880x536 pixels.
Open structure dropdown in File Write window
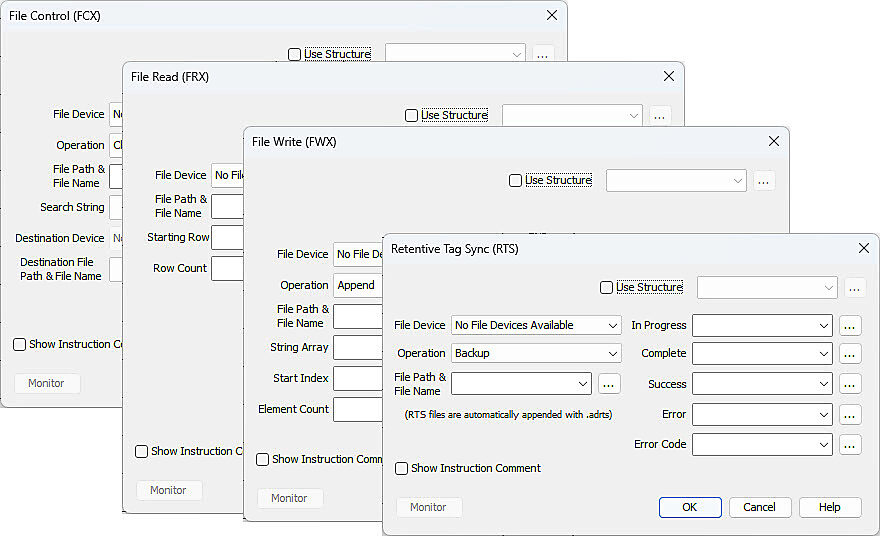coord(676,181)
